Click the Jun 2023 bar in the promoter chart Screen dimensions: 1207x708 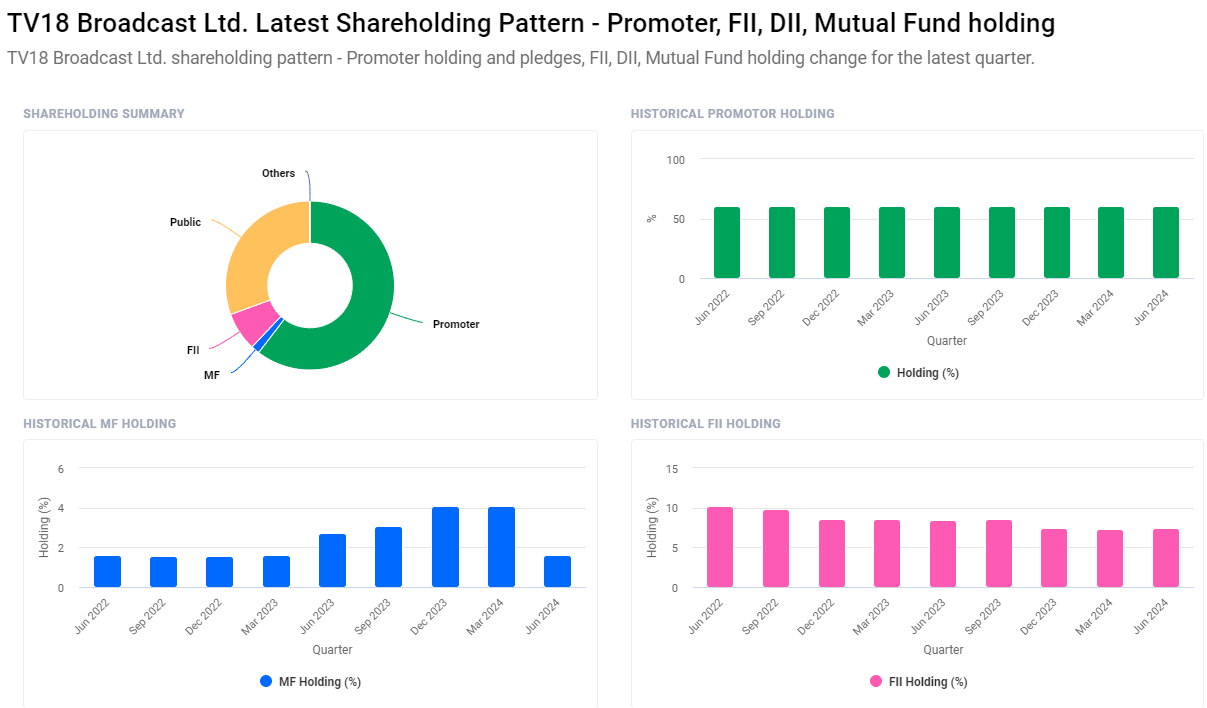[x=947, y=243]
